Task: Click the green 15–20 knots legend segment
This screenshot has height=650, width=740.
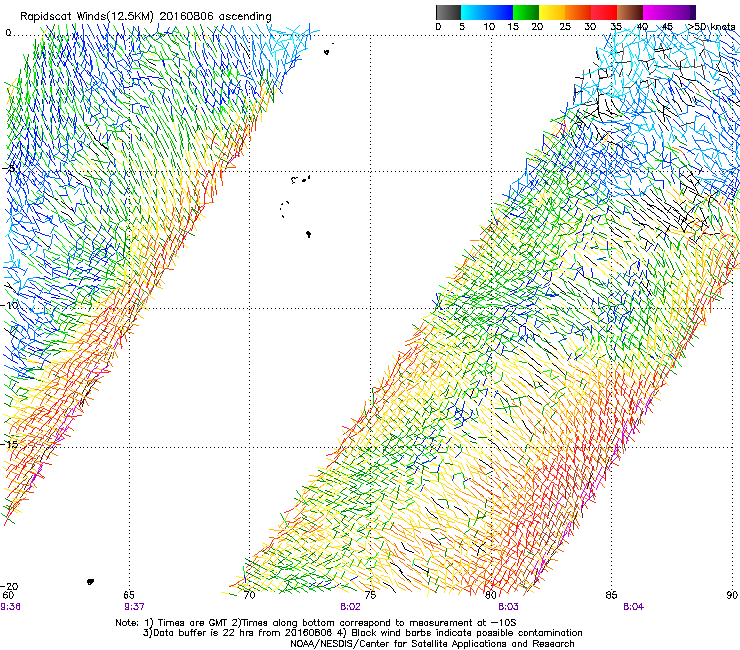Action: [x=526, y=12]
